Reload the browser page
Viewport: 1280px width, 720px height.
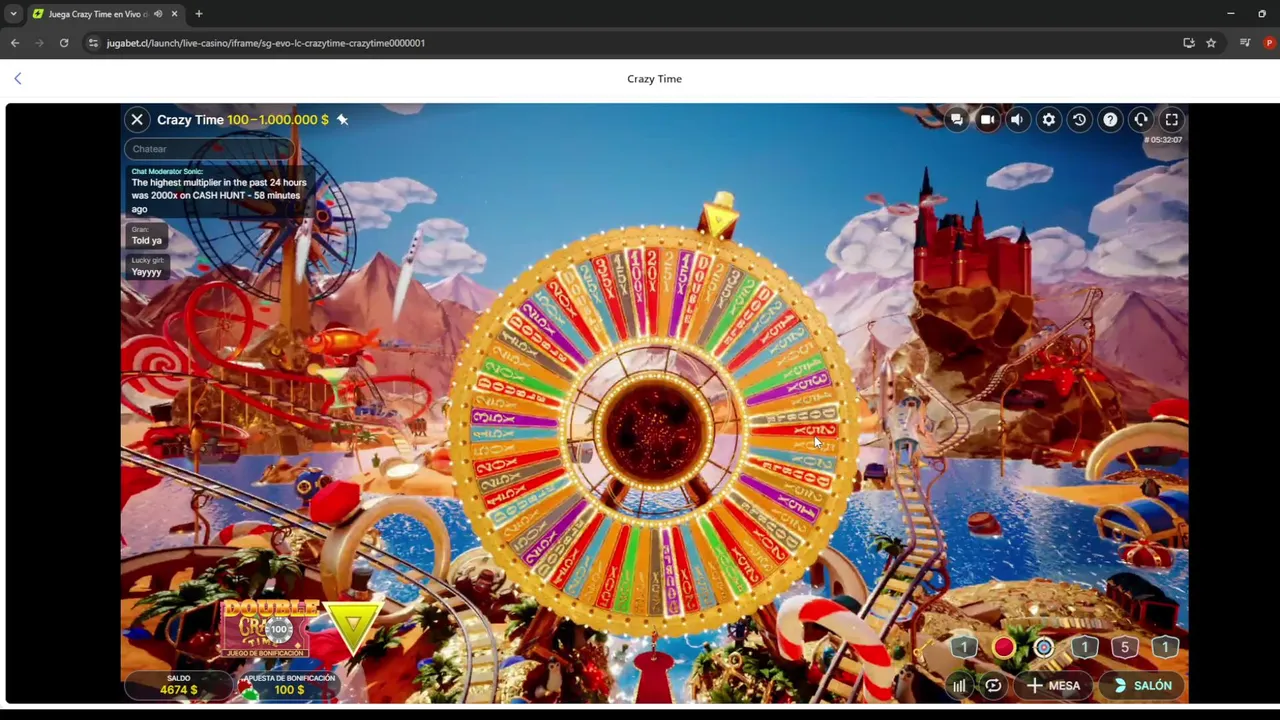64,43
